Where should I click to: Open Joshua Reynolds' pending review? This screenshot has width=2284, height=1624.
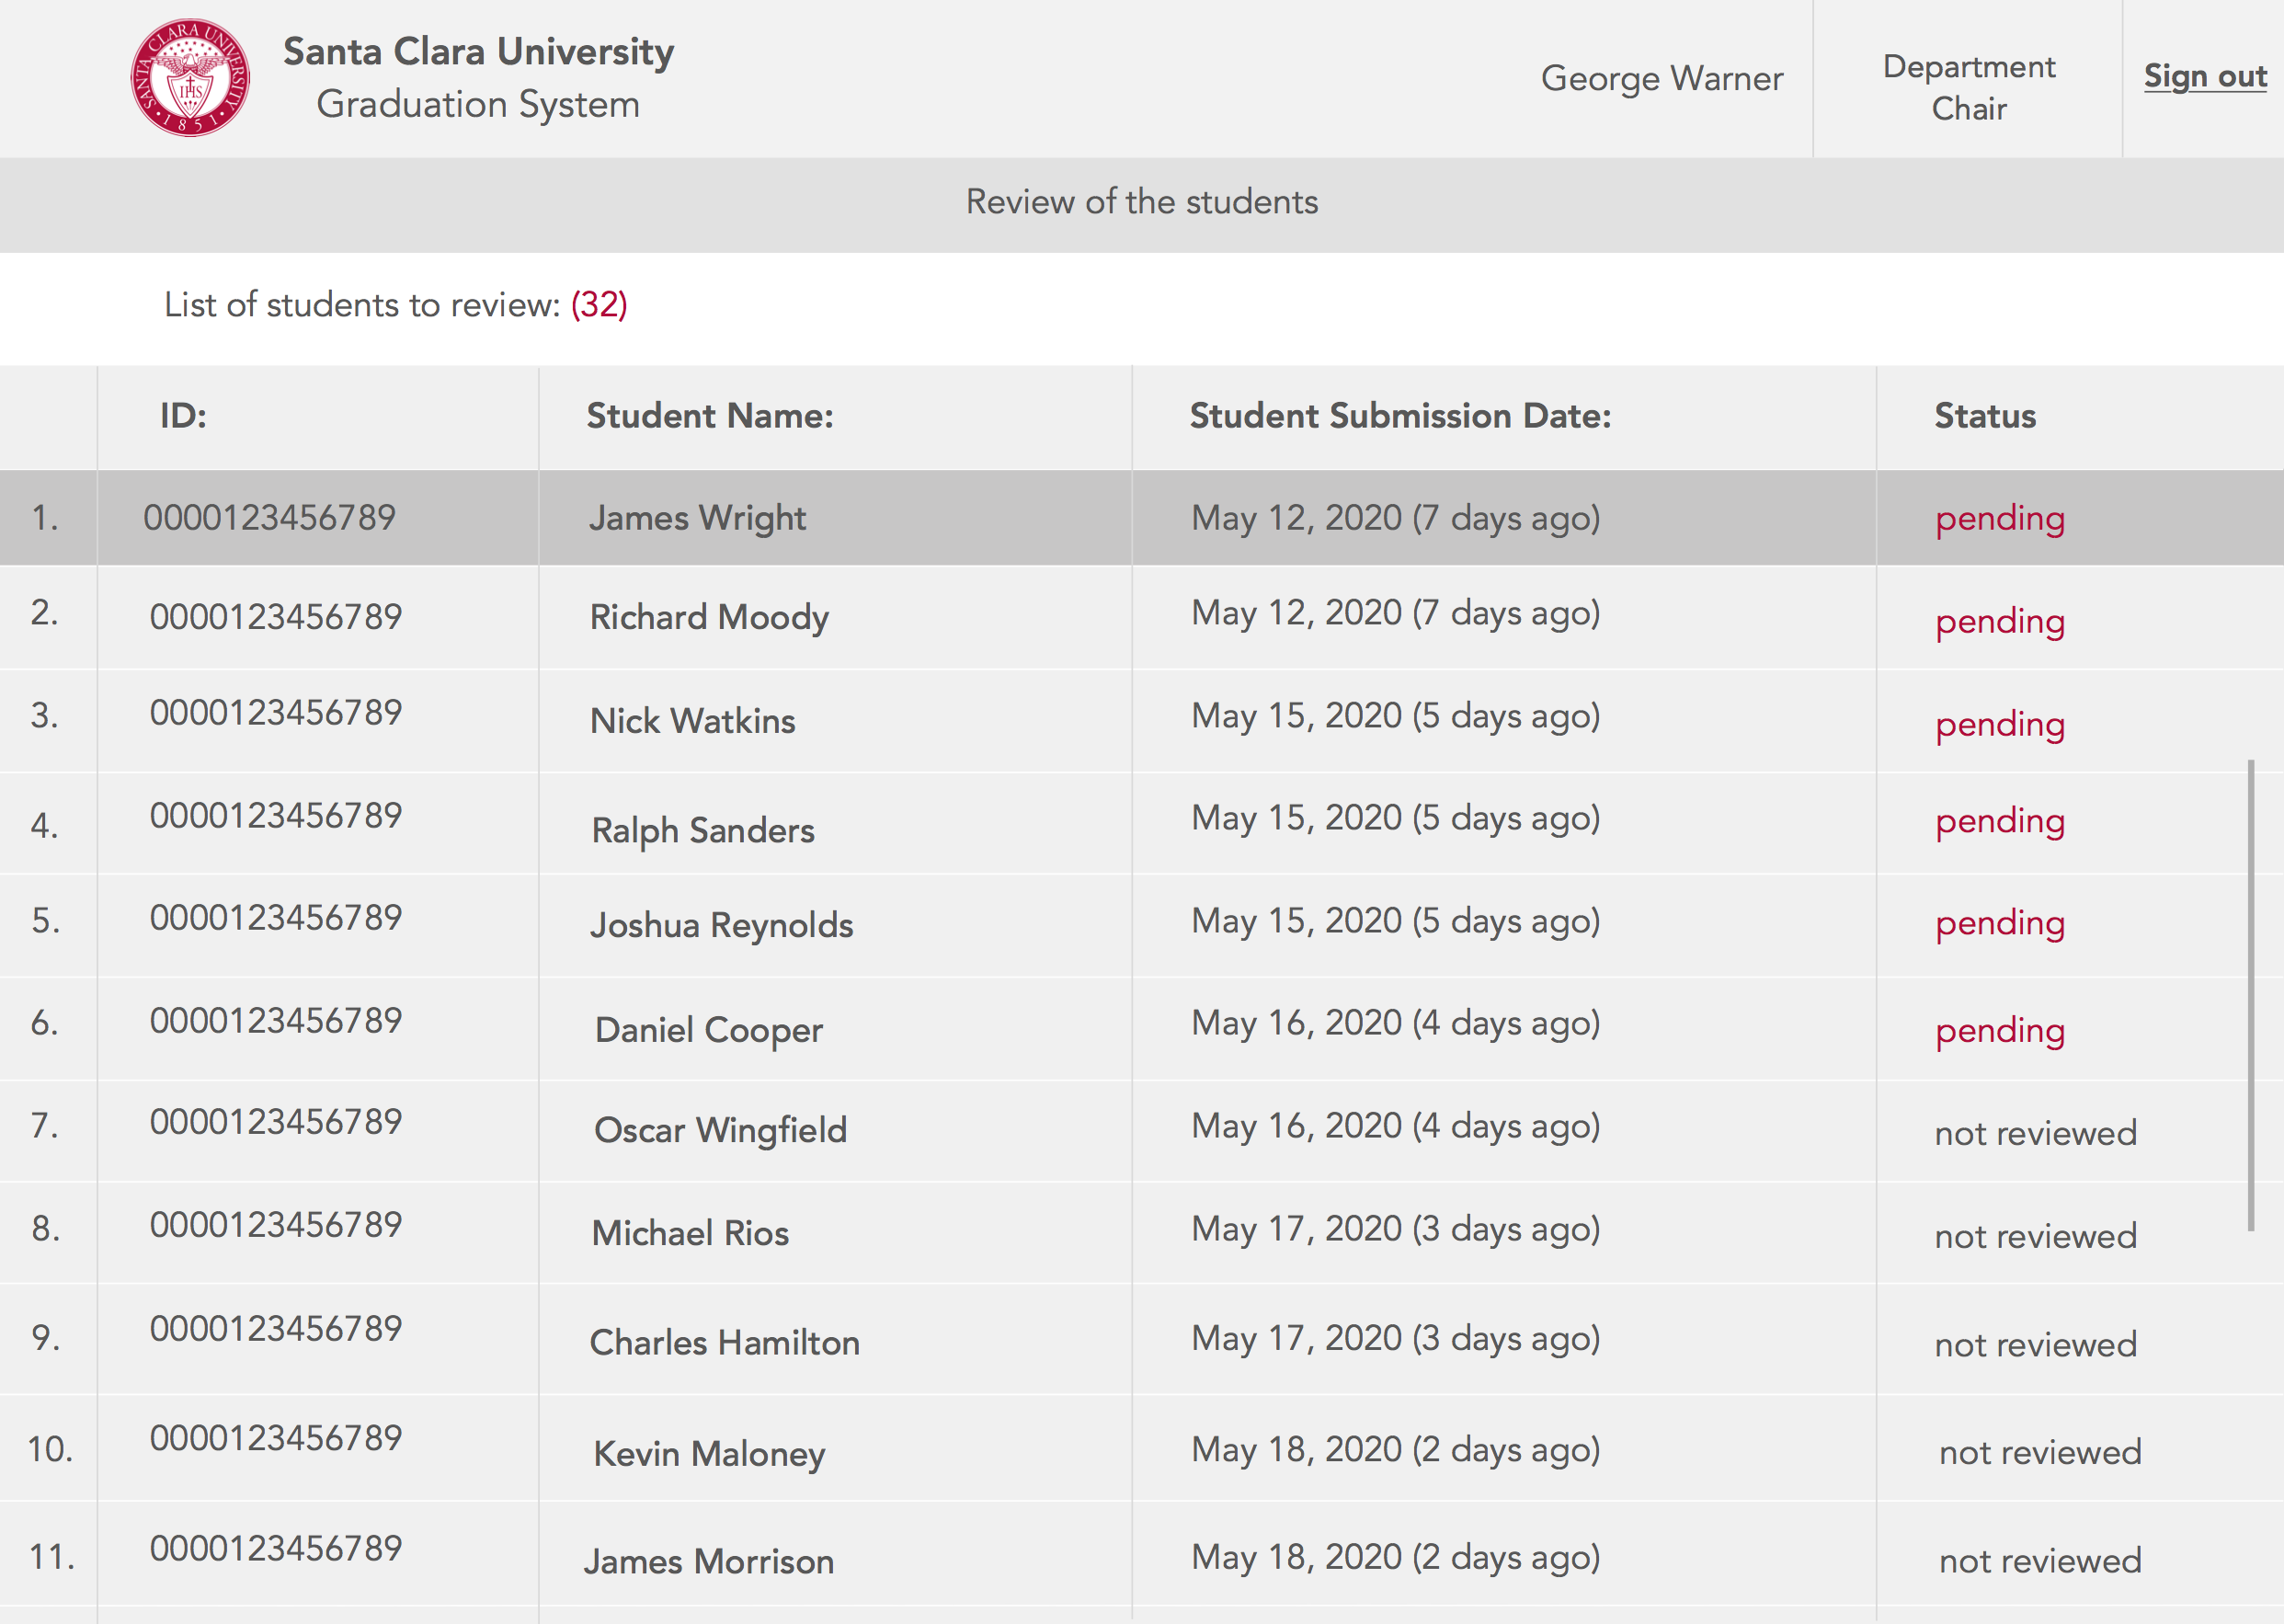coord(723,926)
